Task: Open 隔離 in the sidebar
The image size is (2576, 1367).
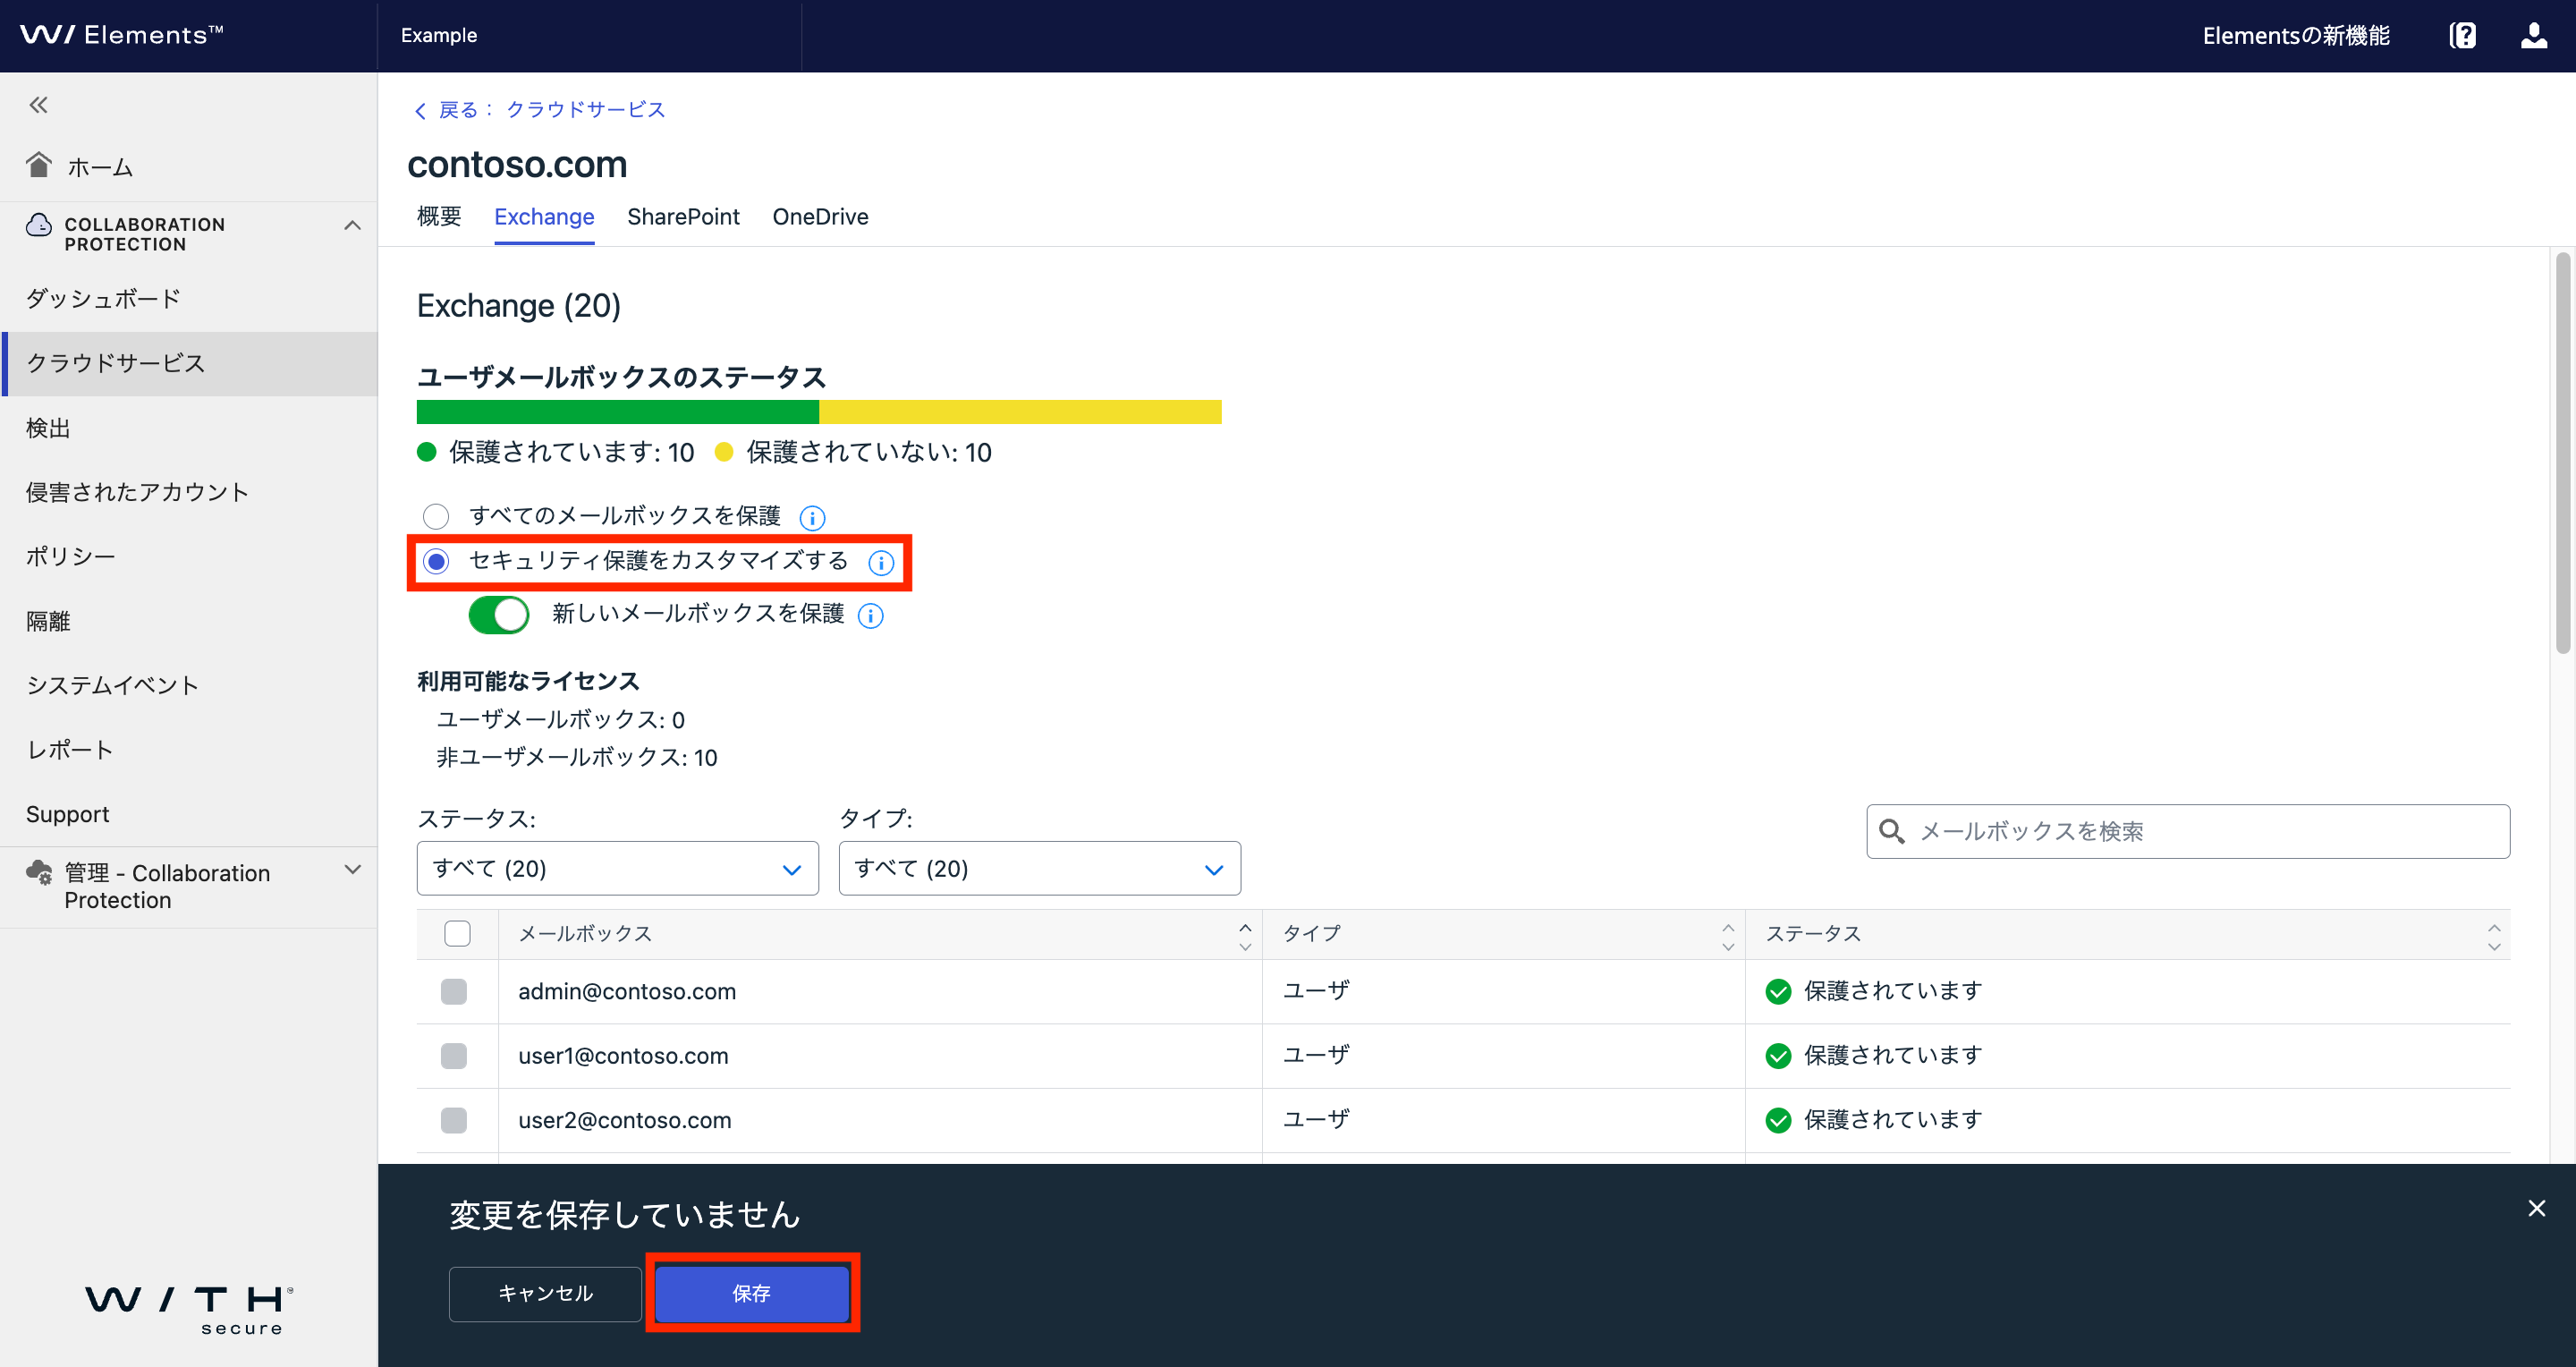Action: point(189,621)
